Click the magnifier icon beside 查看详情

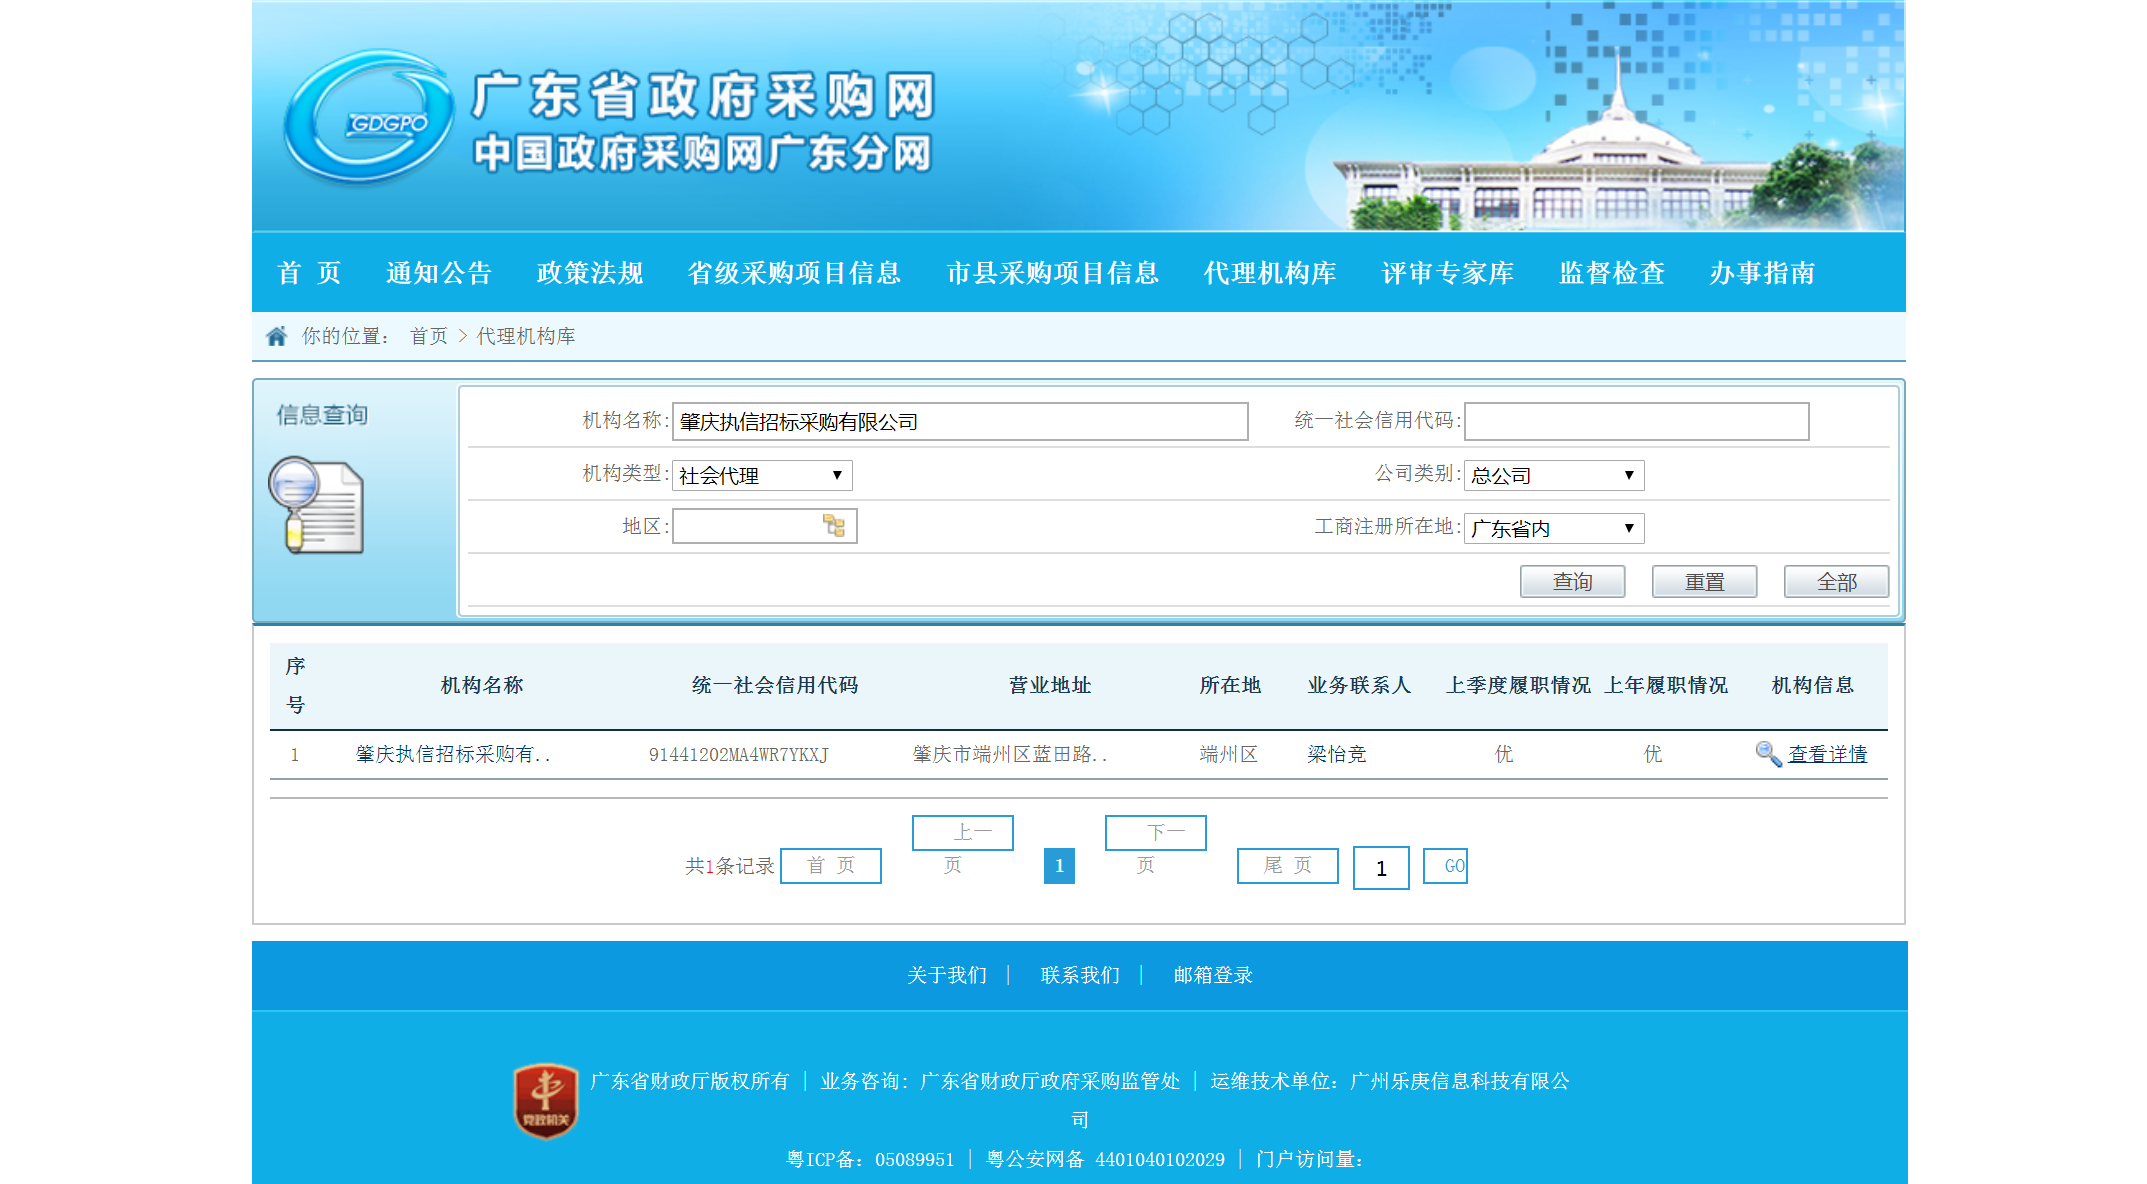click(1768, 754)
